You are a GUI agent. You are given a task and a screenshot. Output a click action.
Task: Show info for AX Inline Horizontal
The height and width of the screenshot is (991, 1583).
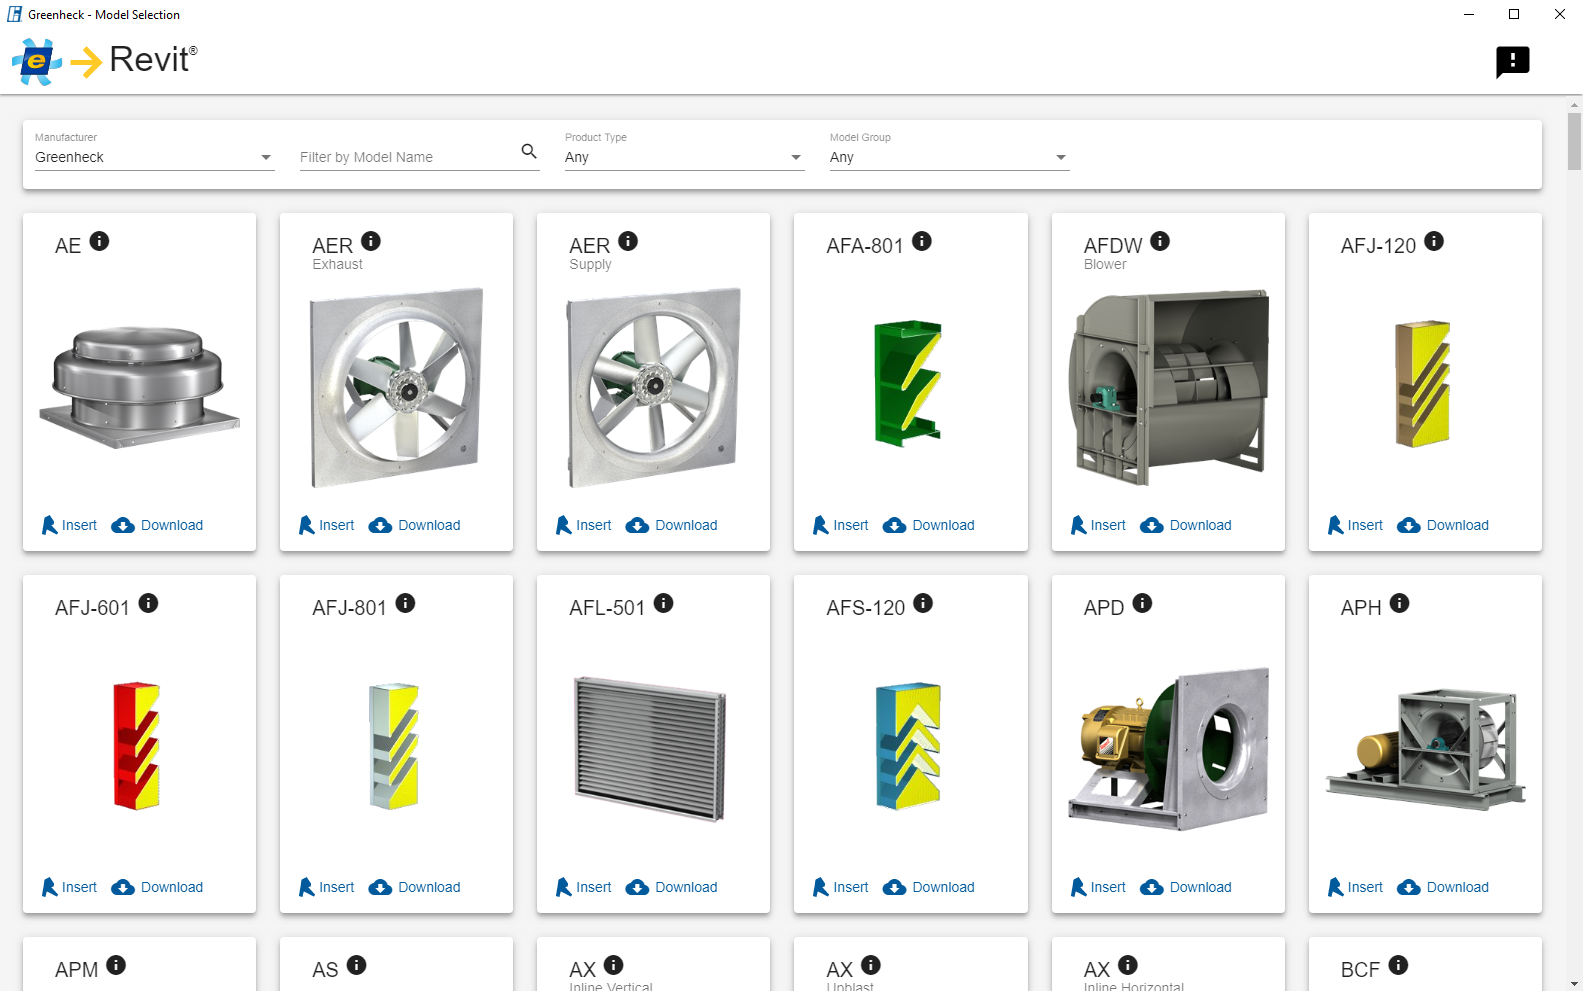click(x=1128, y=965)
